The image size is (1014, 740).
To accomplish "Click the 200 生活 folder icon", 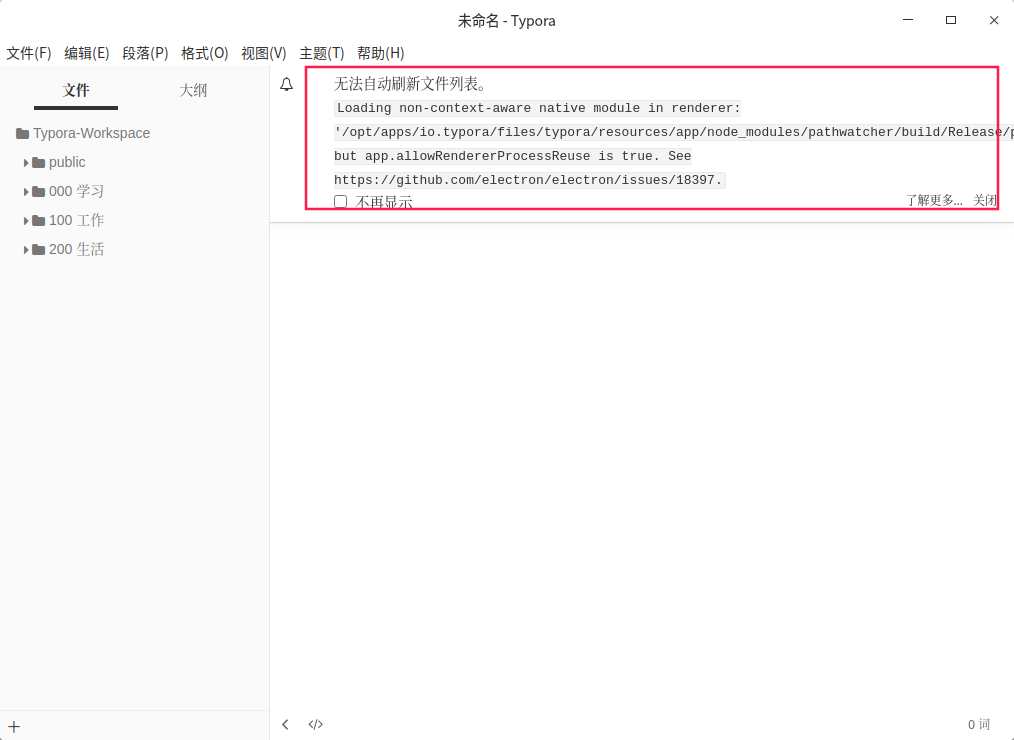I will click(39, 250).
